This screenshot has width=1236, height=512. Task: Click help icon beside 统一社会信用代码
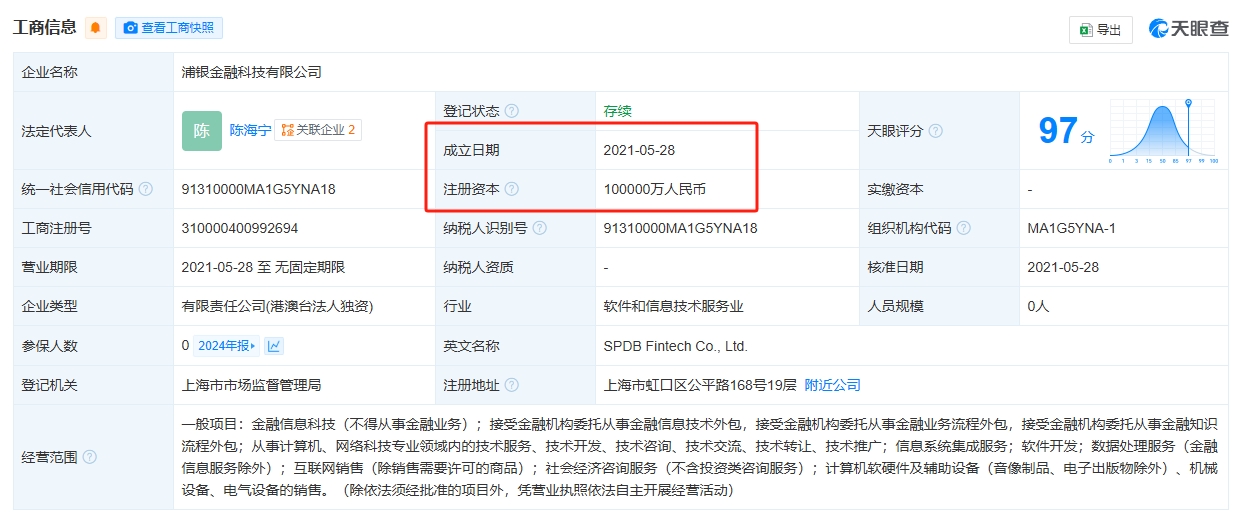(146, 189)
